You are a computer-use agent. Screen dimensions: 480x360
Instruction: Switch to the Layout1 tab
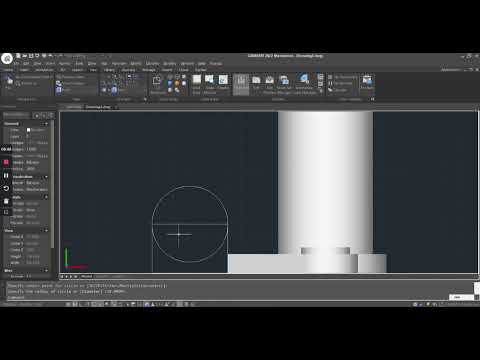pyautogui.click(x=102, y=276)
